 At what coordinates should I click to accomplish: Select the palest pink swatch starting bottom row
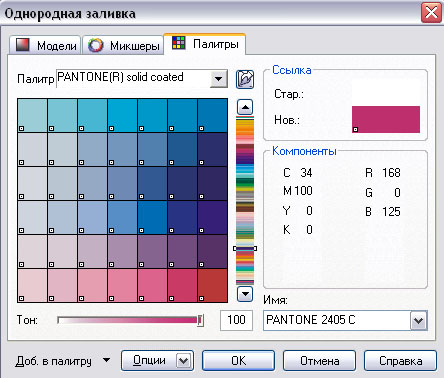[x=32, y=286]
